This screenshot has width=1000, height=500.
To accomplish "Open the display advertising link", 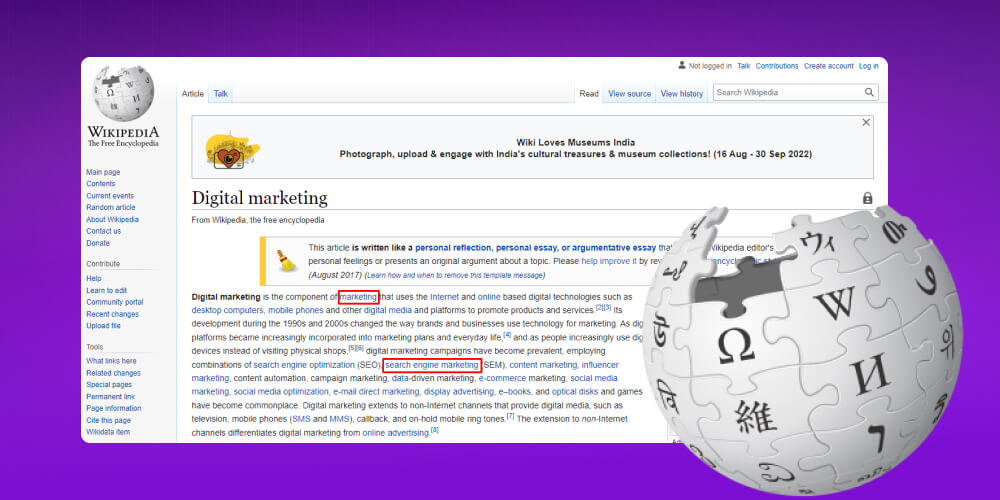I will coord(459,392).
